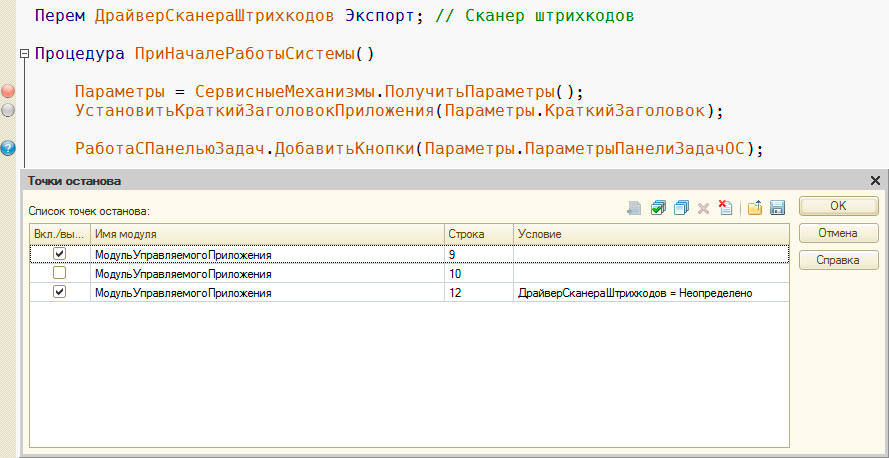Enable all breakpoints with the green-check stack icon
889x458 pixels.
point(658,209)
